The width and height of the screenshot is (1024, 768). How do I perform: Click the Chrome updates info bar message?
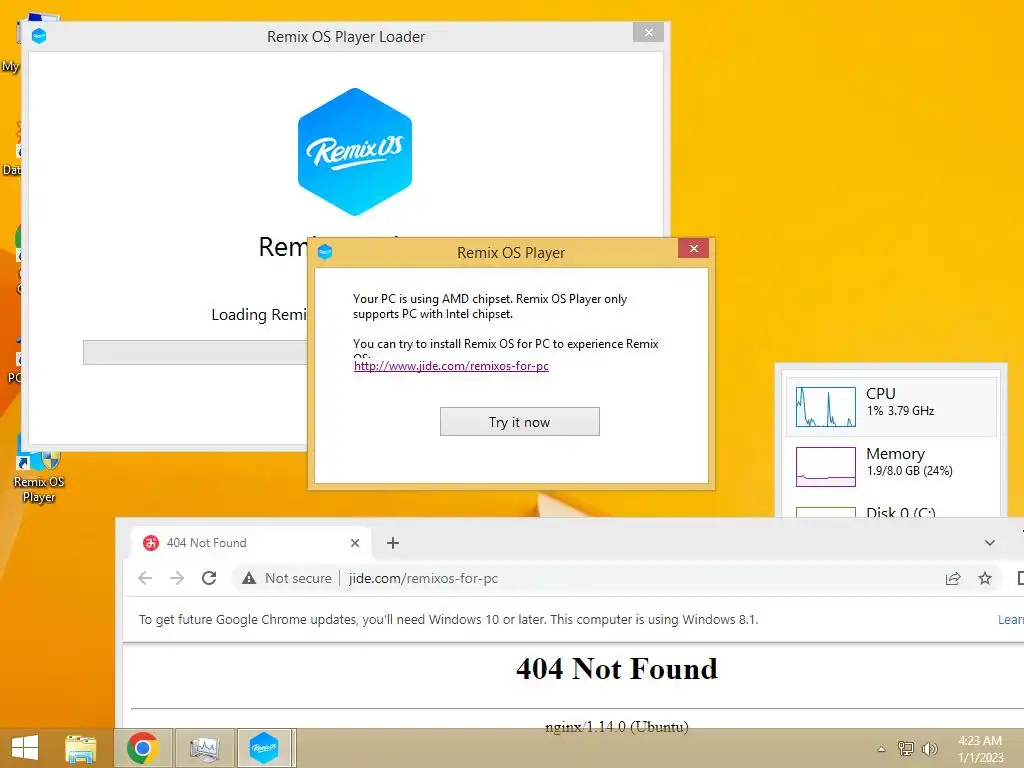point(448,619)
